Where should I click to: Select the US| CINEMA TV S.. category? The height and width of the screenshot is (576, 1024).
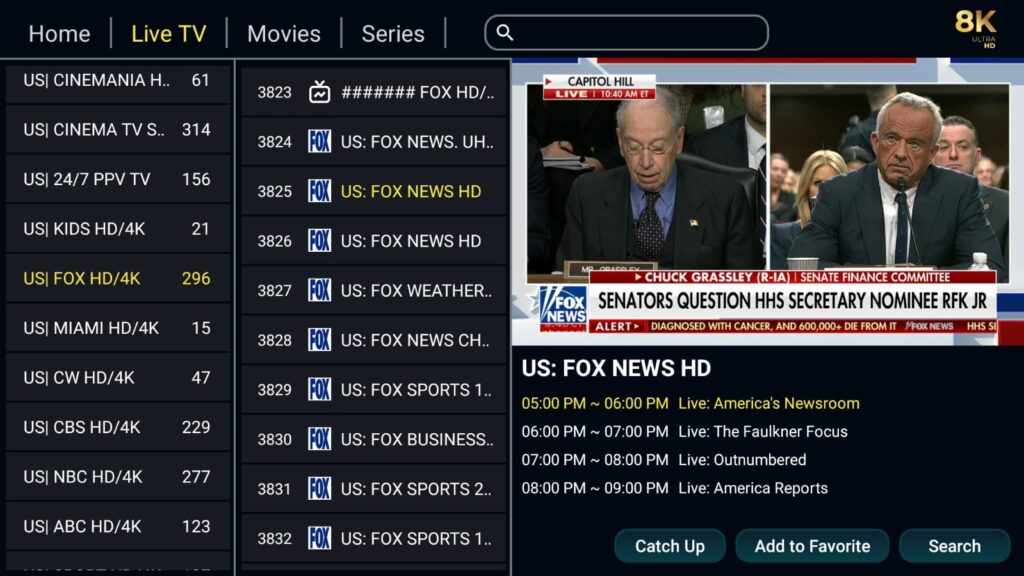click(x=118, y=129)
